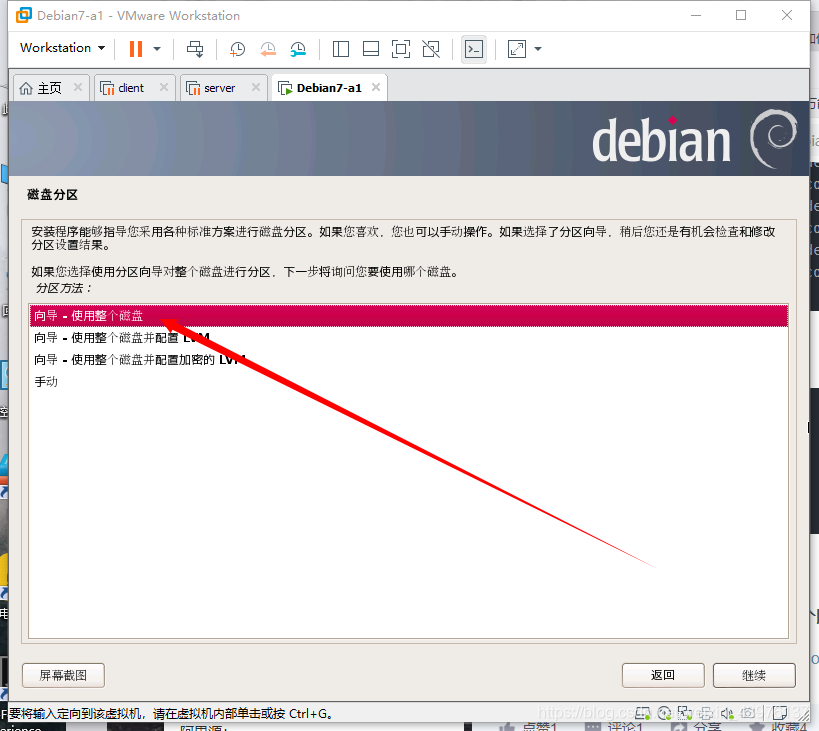Click the 返回 back button
This screenshot has width=819, height=731.
tap(663, 675)
